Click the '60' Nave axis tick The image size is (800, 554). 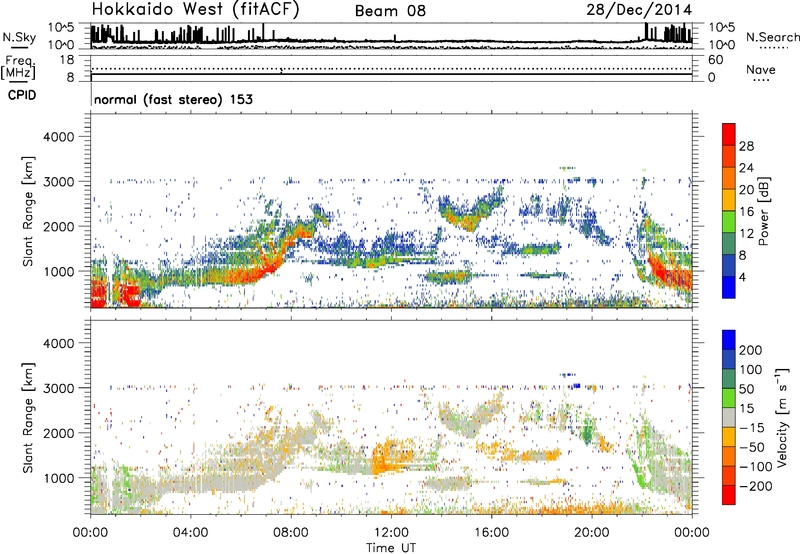tap(716, 60)
